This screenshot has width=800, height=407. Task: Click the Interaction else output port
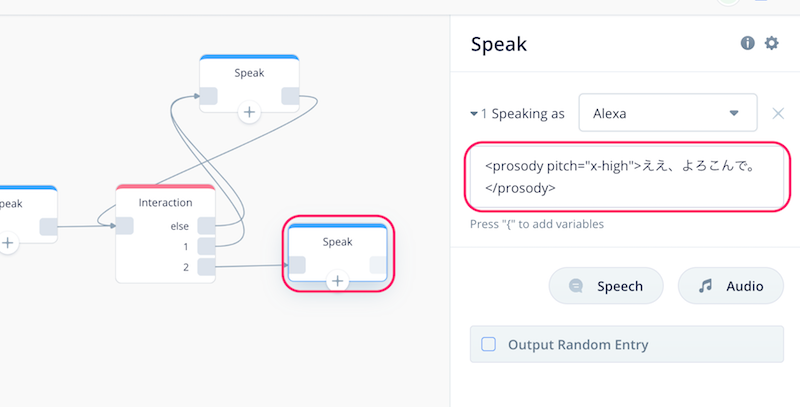206,226
